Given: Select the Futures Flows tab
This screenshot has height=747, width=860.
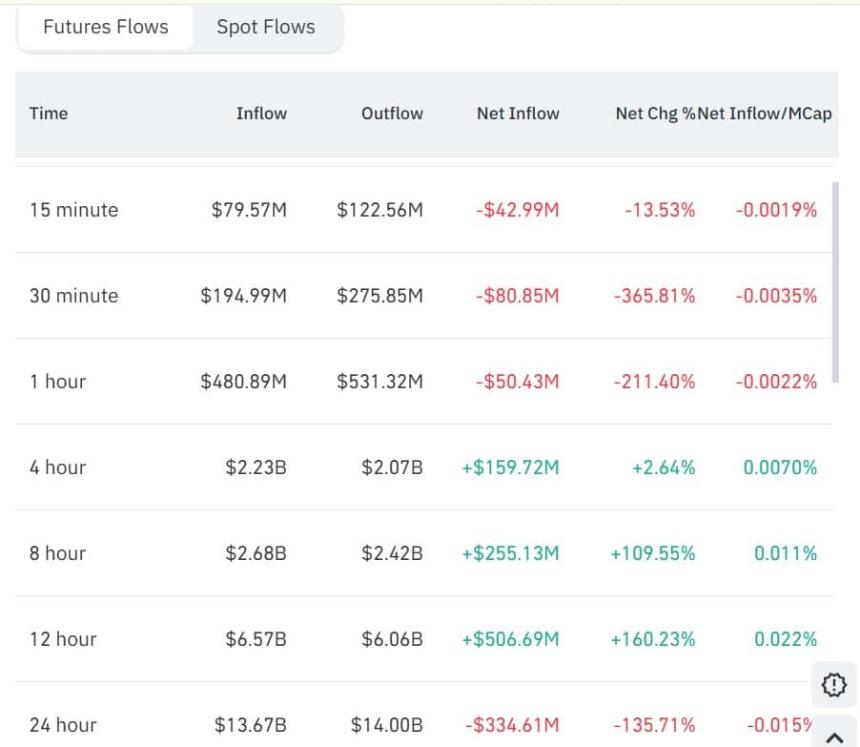Looking at the screenshot, I should pyautogui.click(x=104, y=27).
